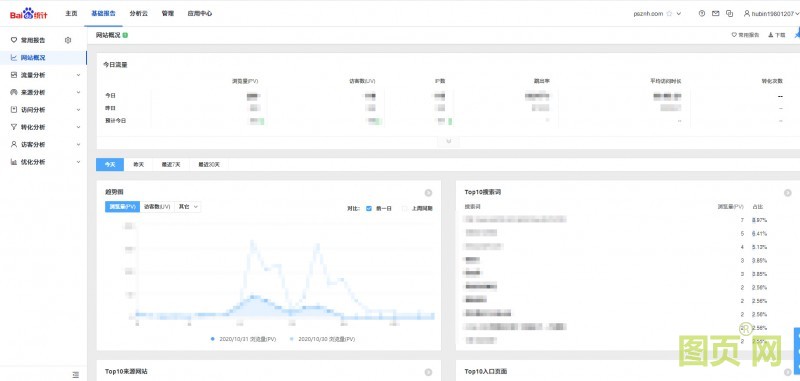
Task: Open the arrow icon on Top10搜索词 panel
Action: pyautogui.click(x=788, y=193)
